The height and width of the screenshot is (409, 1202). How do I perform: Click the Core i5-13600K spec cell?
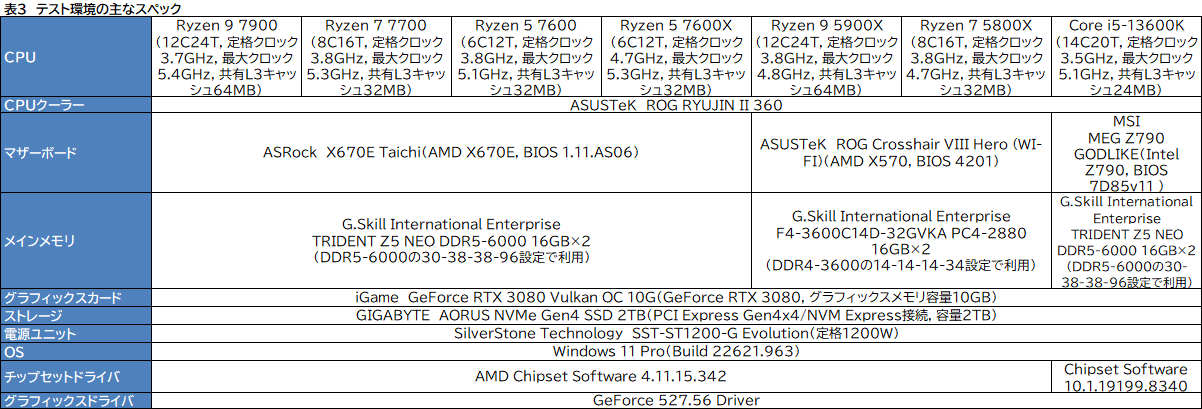pos(1126,57)
